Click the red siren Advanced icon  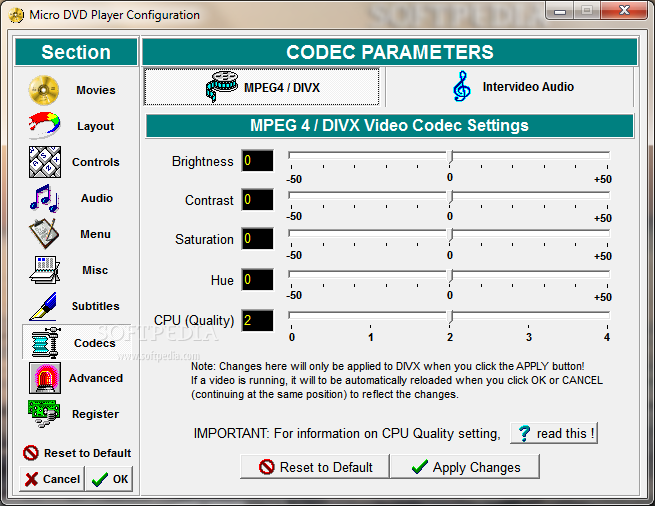tap(45, 378)
